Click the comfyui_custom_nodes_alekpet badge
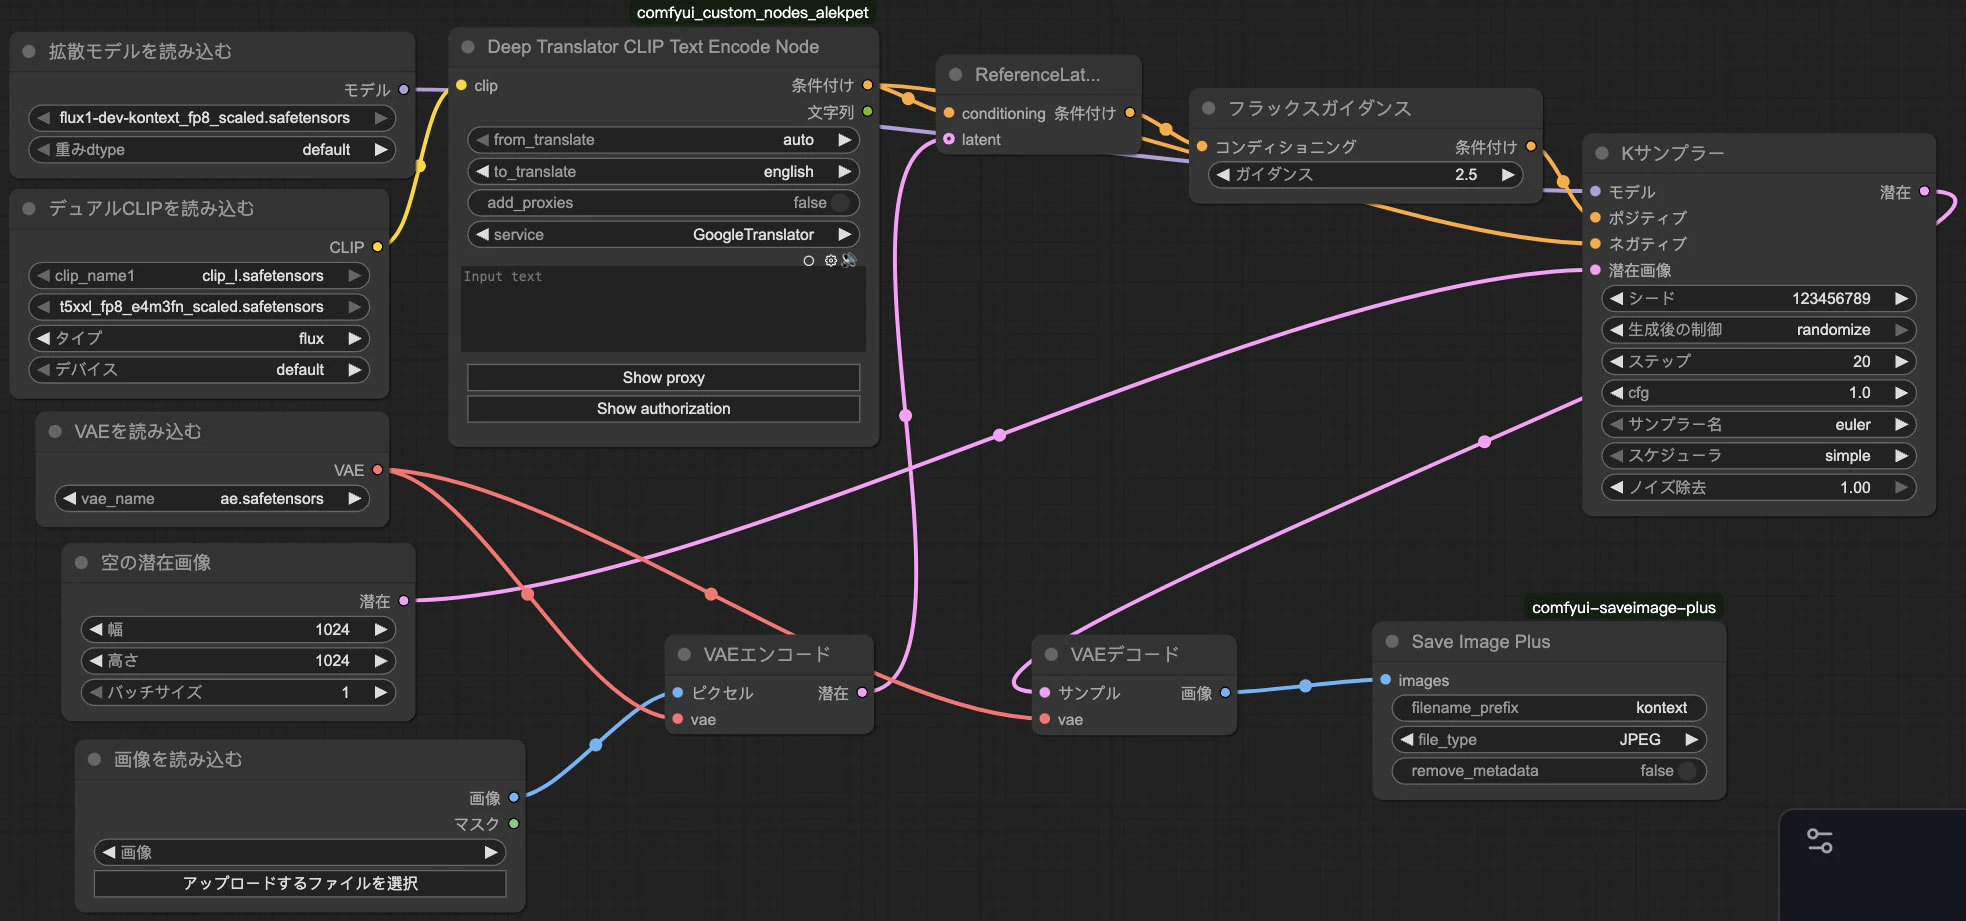The width and height of the screenshot is (1966, 921). (x=753, y=13)
